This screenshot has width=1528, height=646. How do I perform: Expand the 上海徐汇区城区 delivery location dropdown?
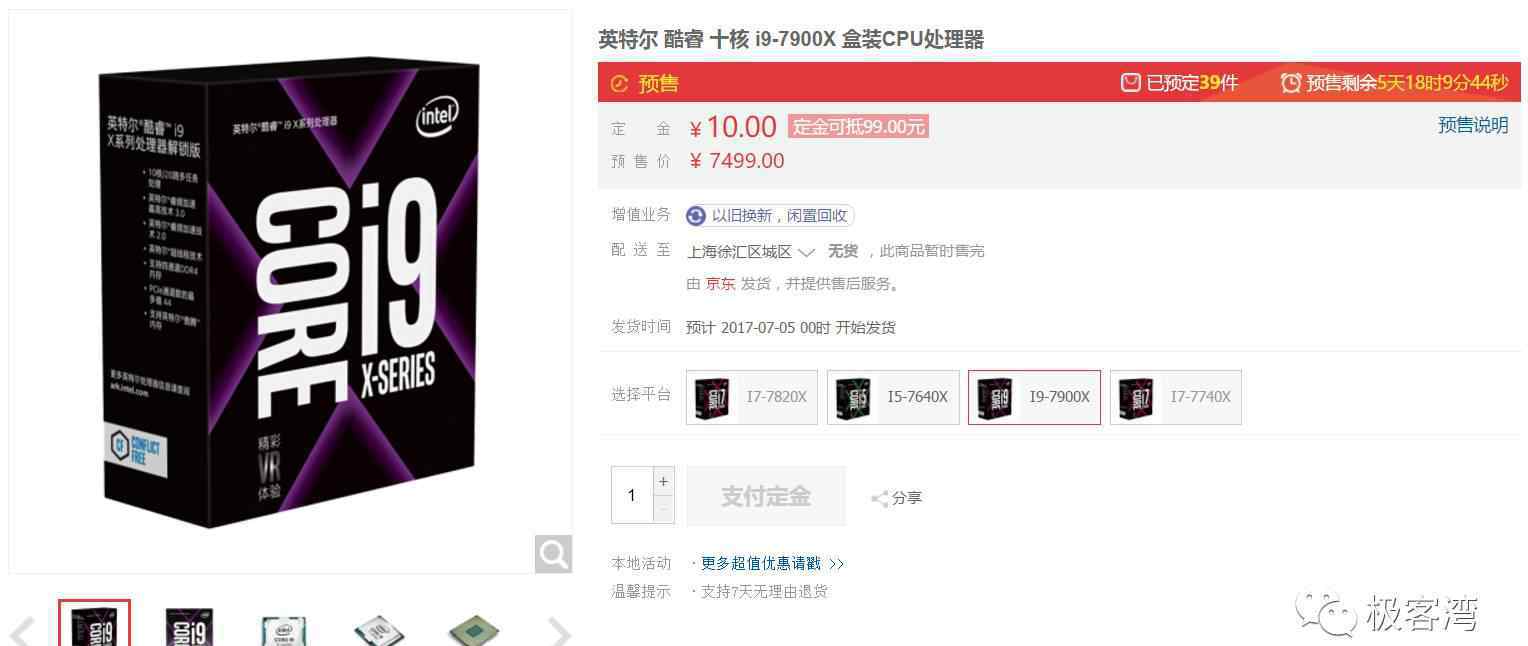click(751, 251)
